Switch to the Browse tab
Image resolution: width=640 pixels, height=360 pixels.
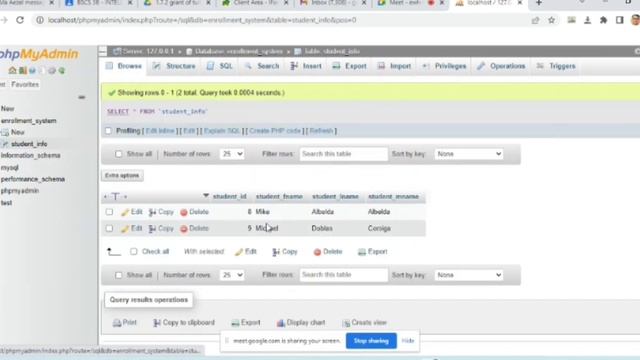coord(124,66)
